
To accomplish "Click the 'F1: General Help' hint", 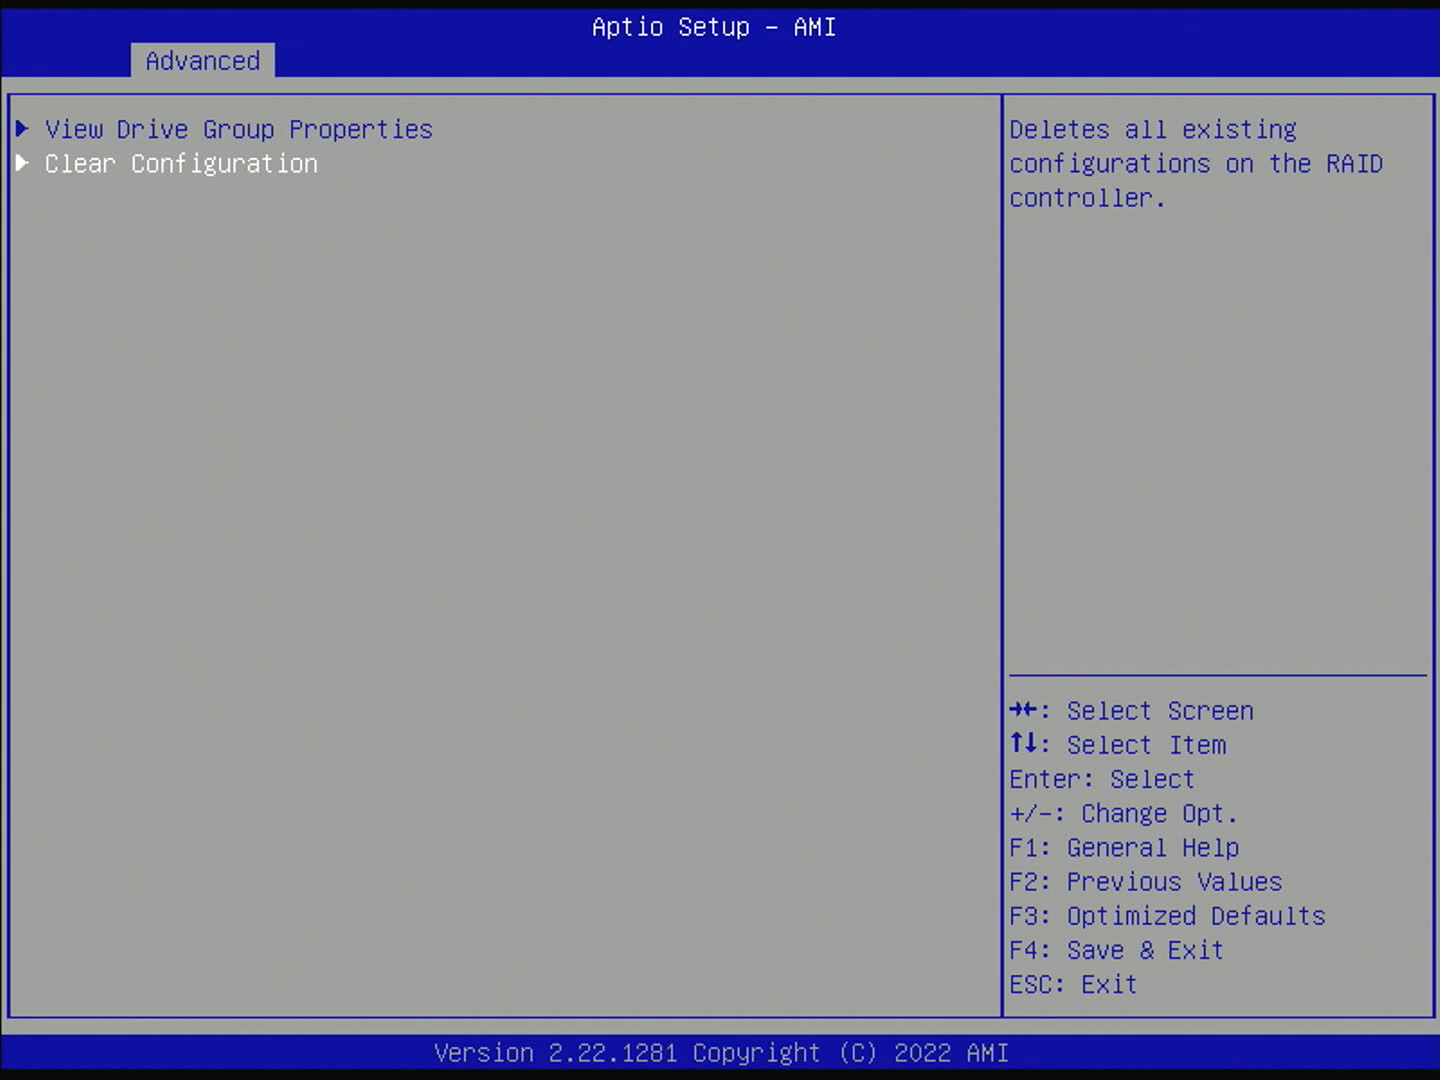I will pyautogui.click(x=1124, y=848).
